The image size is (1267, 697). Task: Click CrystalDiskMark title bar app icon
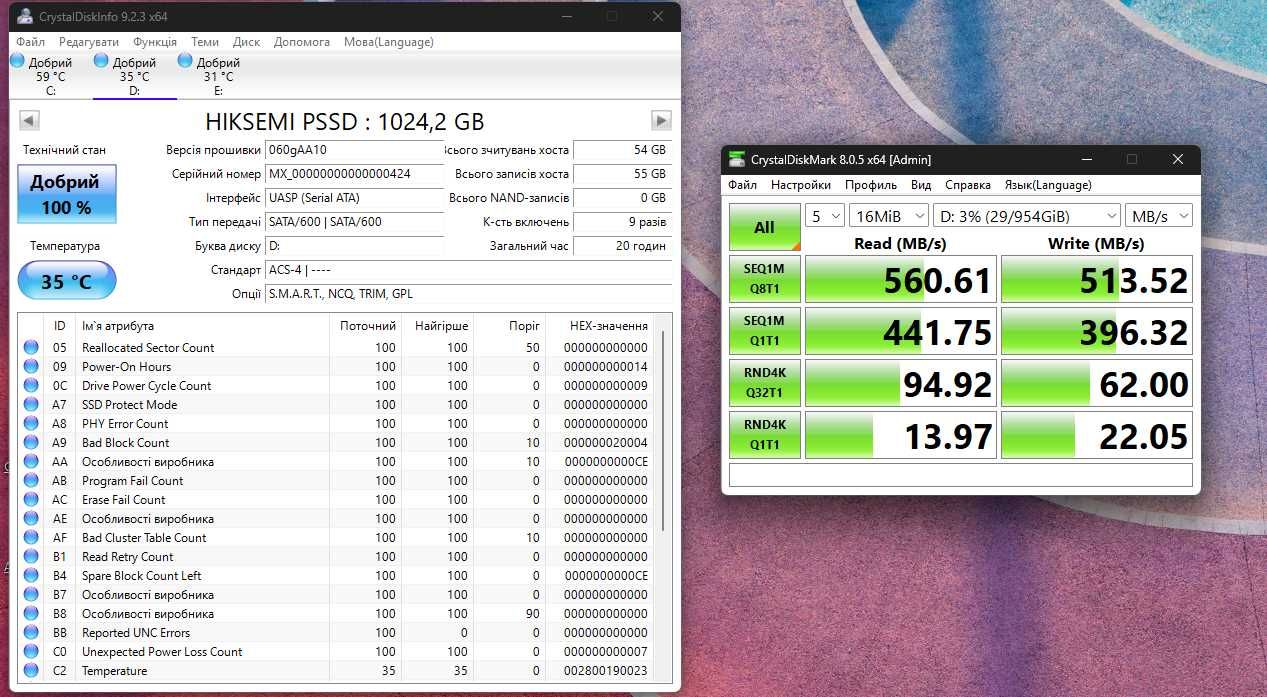737,159
